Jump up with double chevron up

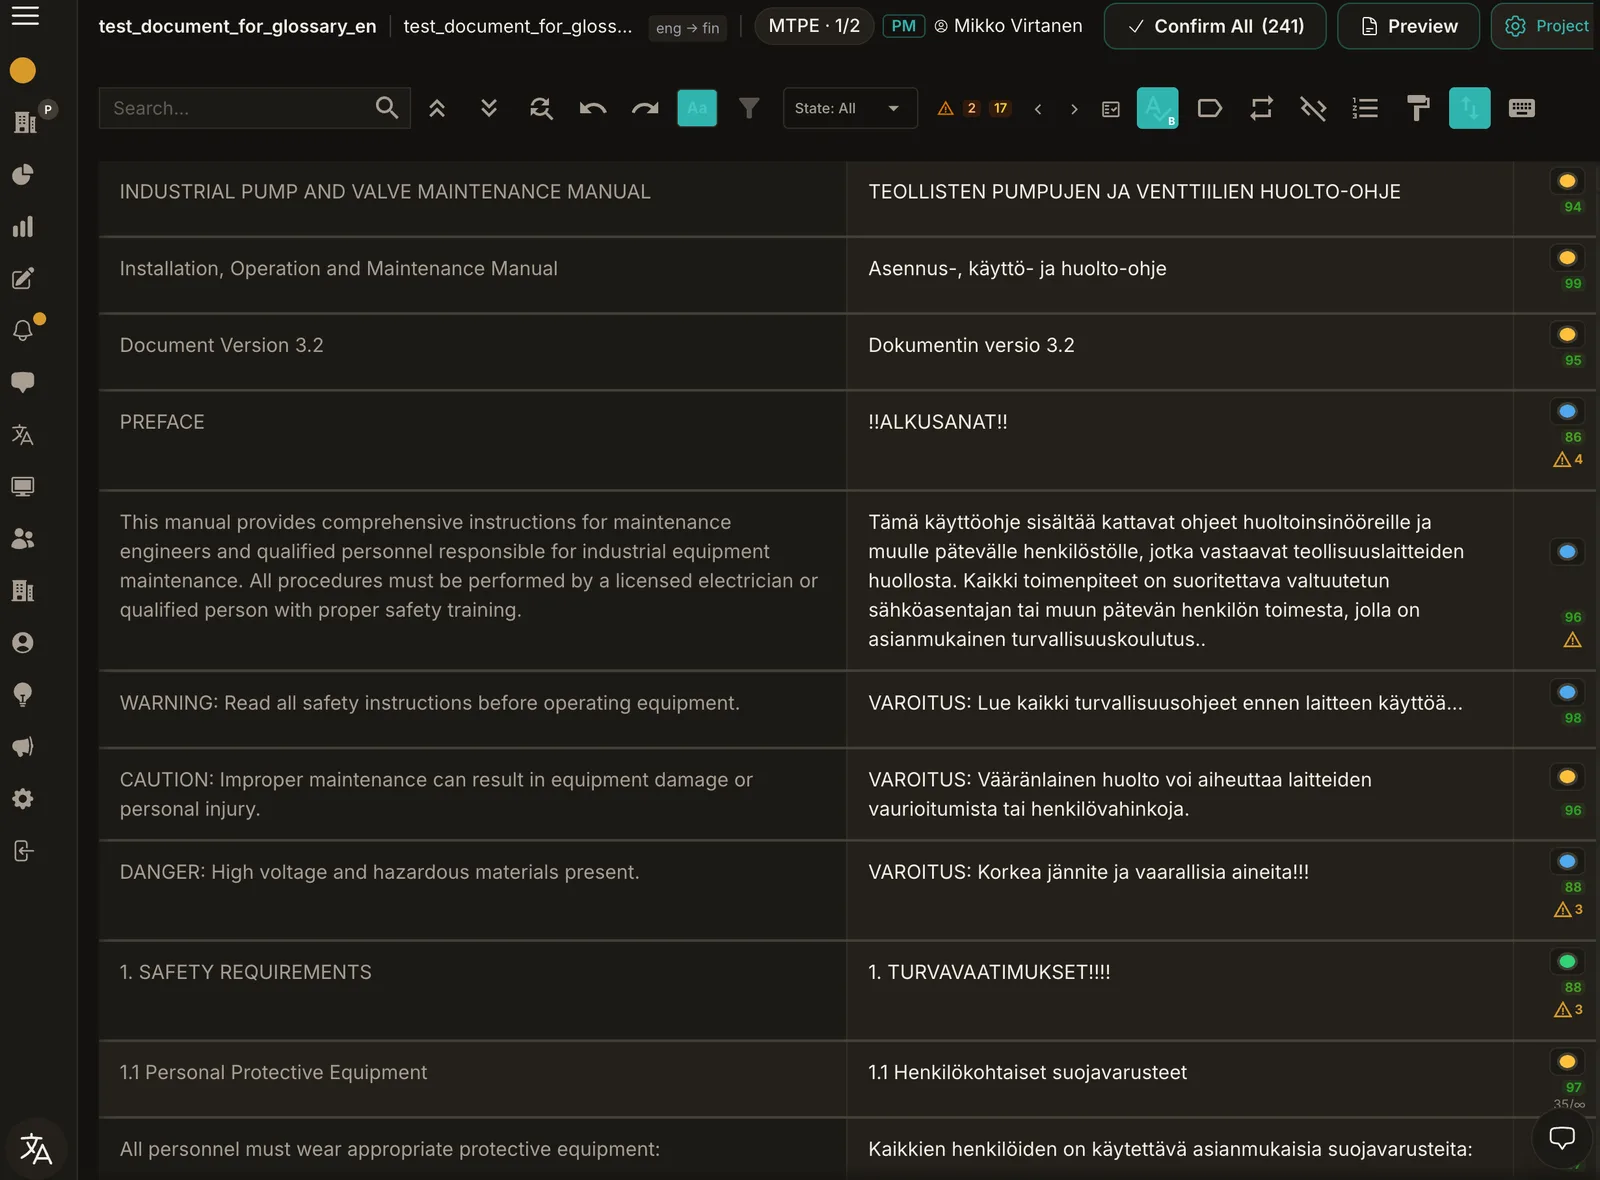(x=437, y=108)
